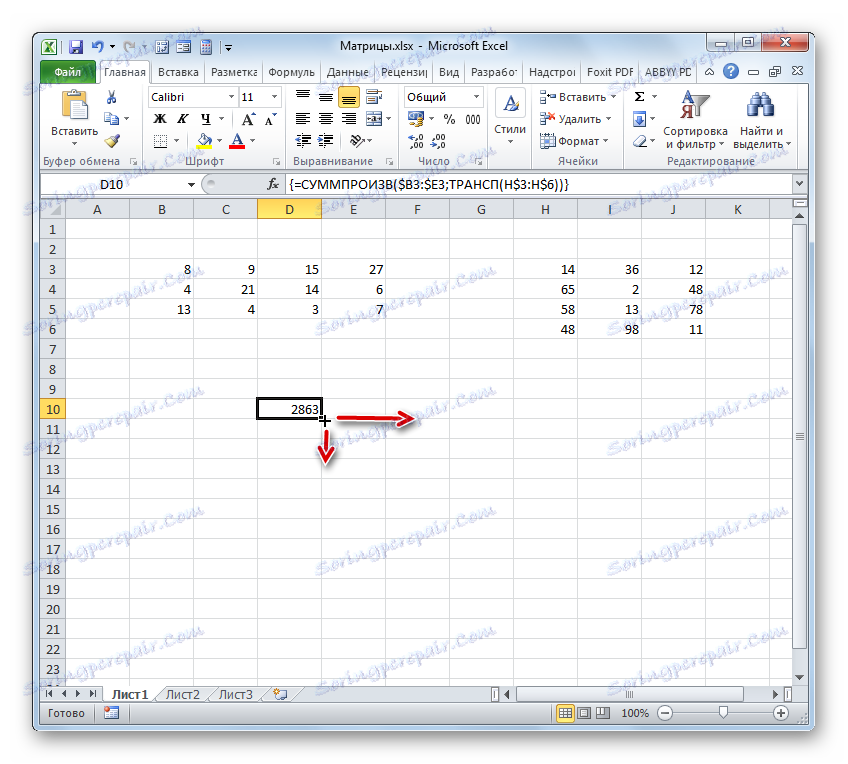Click the Clear eraser icon

click(640, 141)
